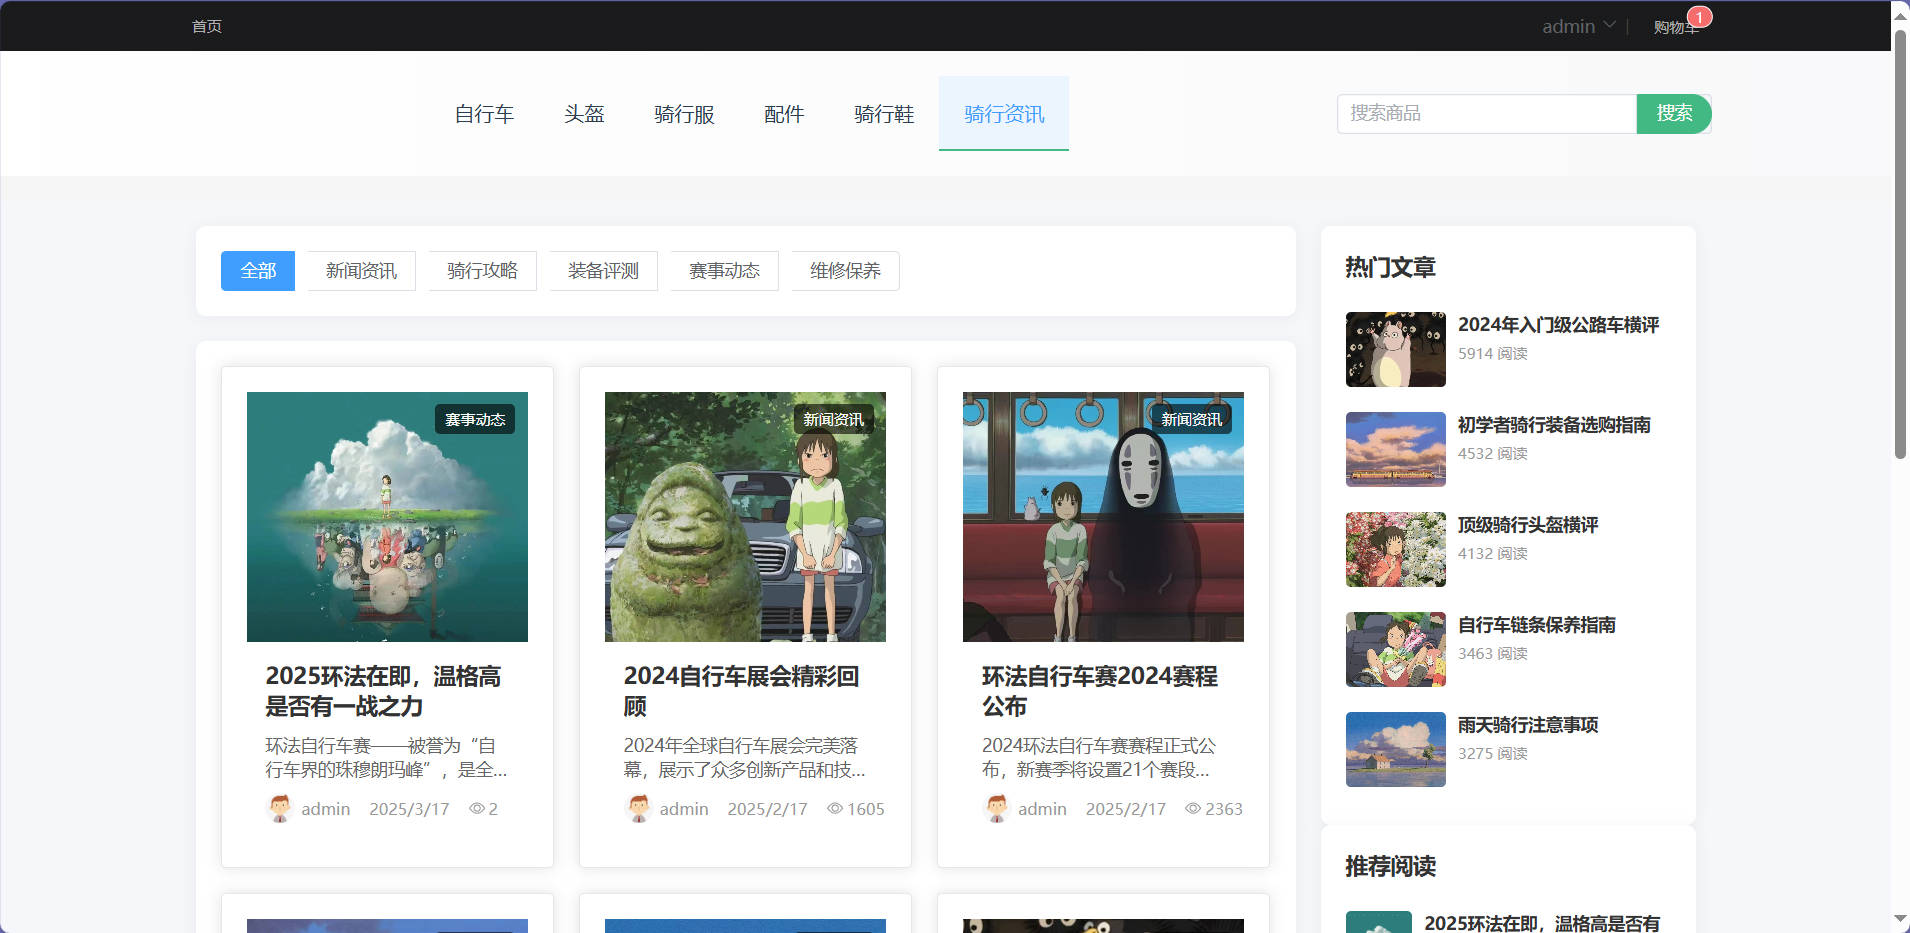
Task: Click the eye view-count icon showing 1605
Action: click(x=835, y=808)
